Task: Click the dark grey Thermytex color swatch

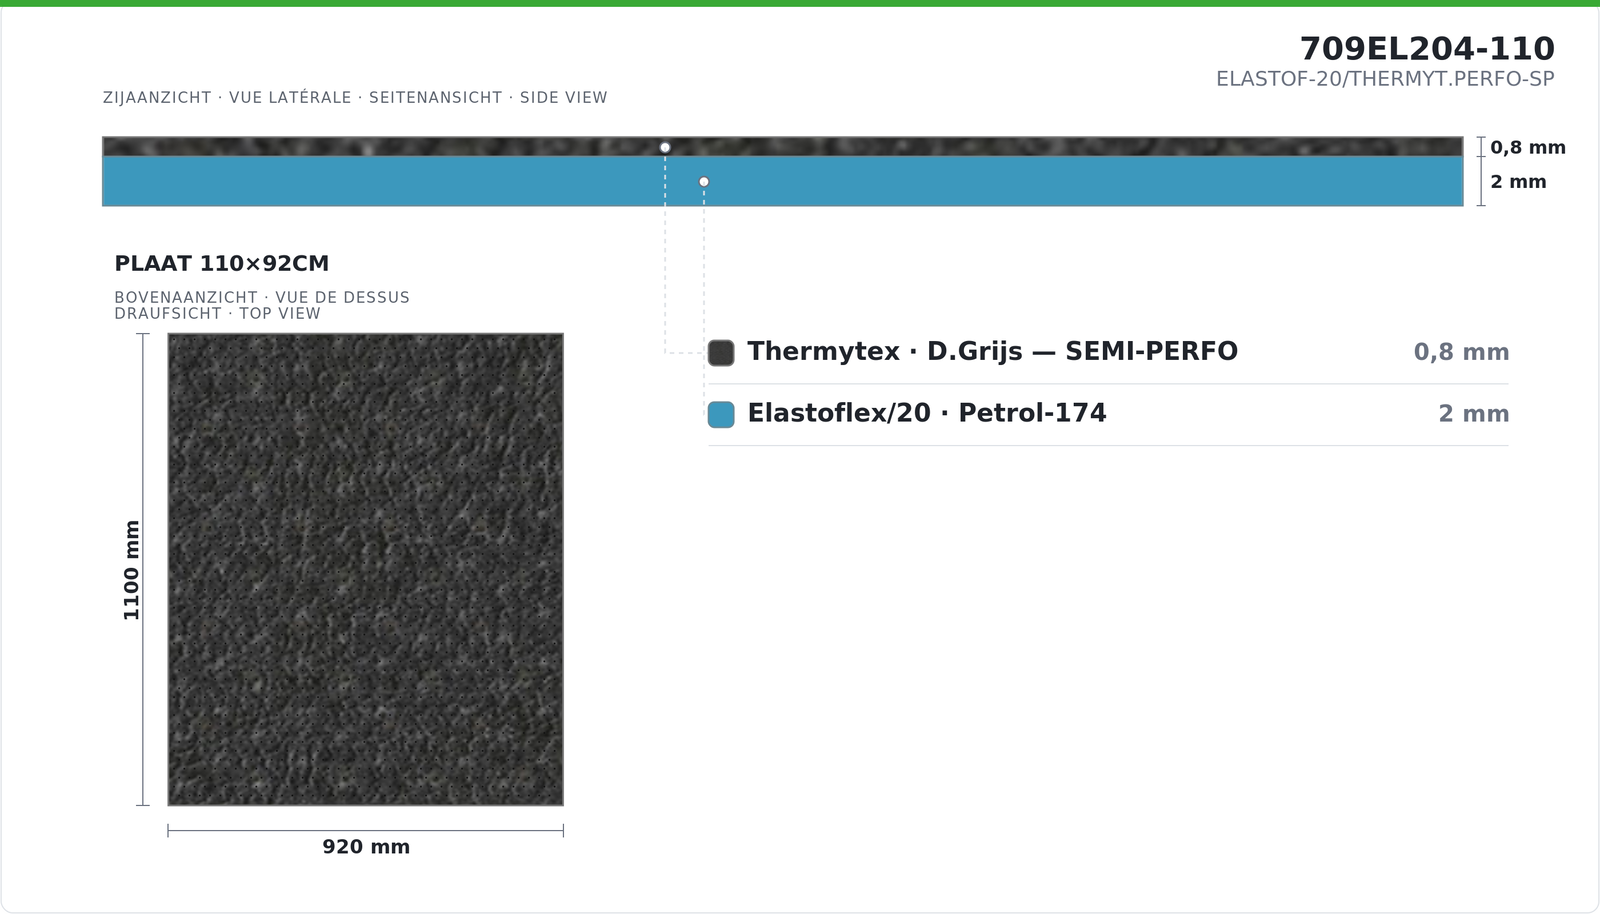Action: coord(721,353)
